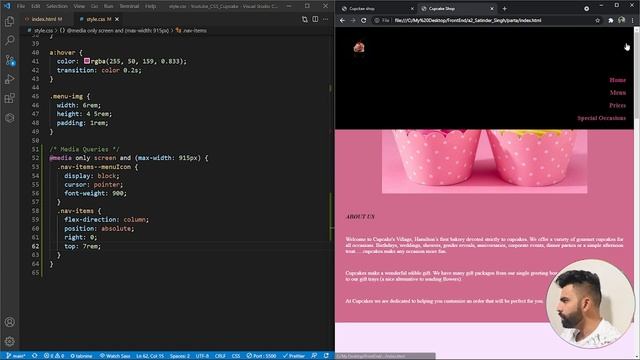Change the CSS language mode in status bar
This screenshot has height=360, width=640.
[236, 356]
